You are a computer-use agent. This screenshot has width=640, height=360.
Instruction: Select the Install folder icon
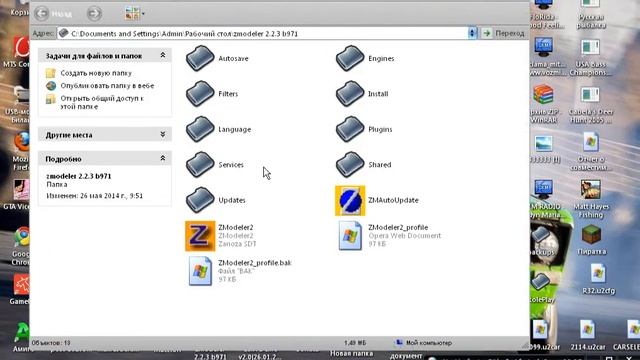(x=350, y=94)
